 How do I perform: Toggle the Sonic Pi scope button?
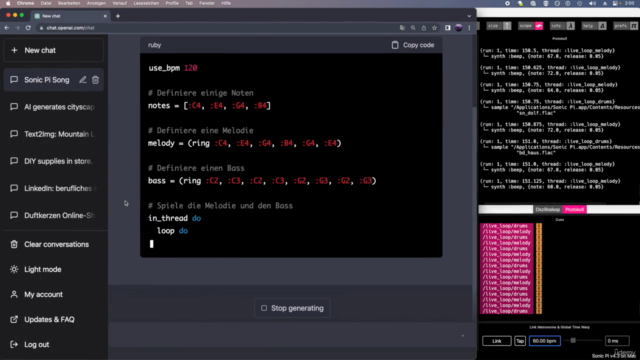click(x=531, y=26)
